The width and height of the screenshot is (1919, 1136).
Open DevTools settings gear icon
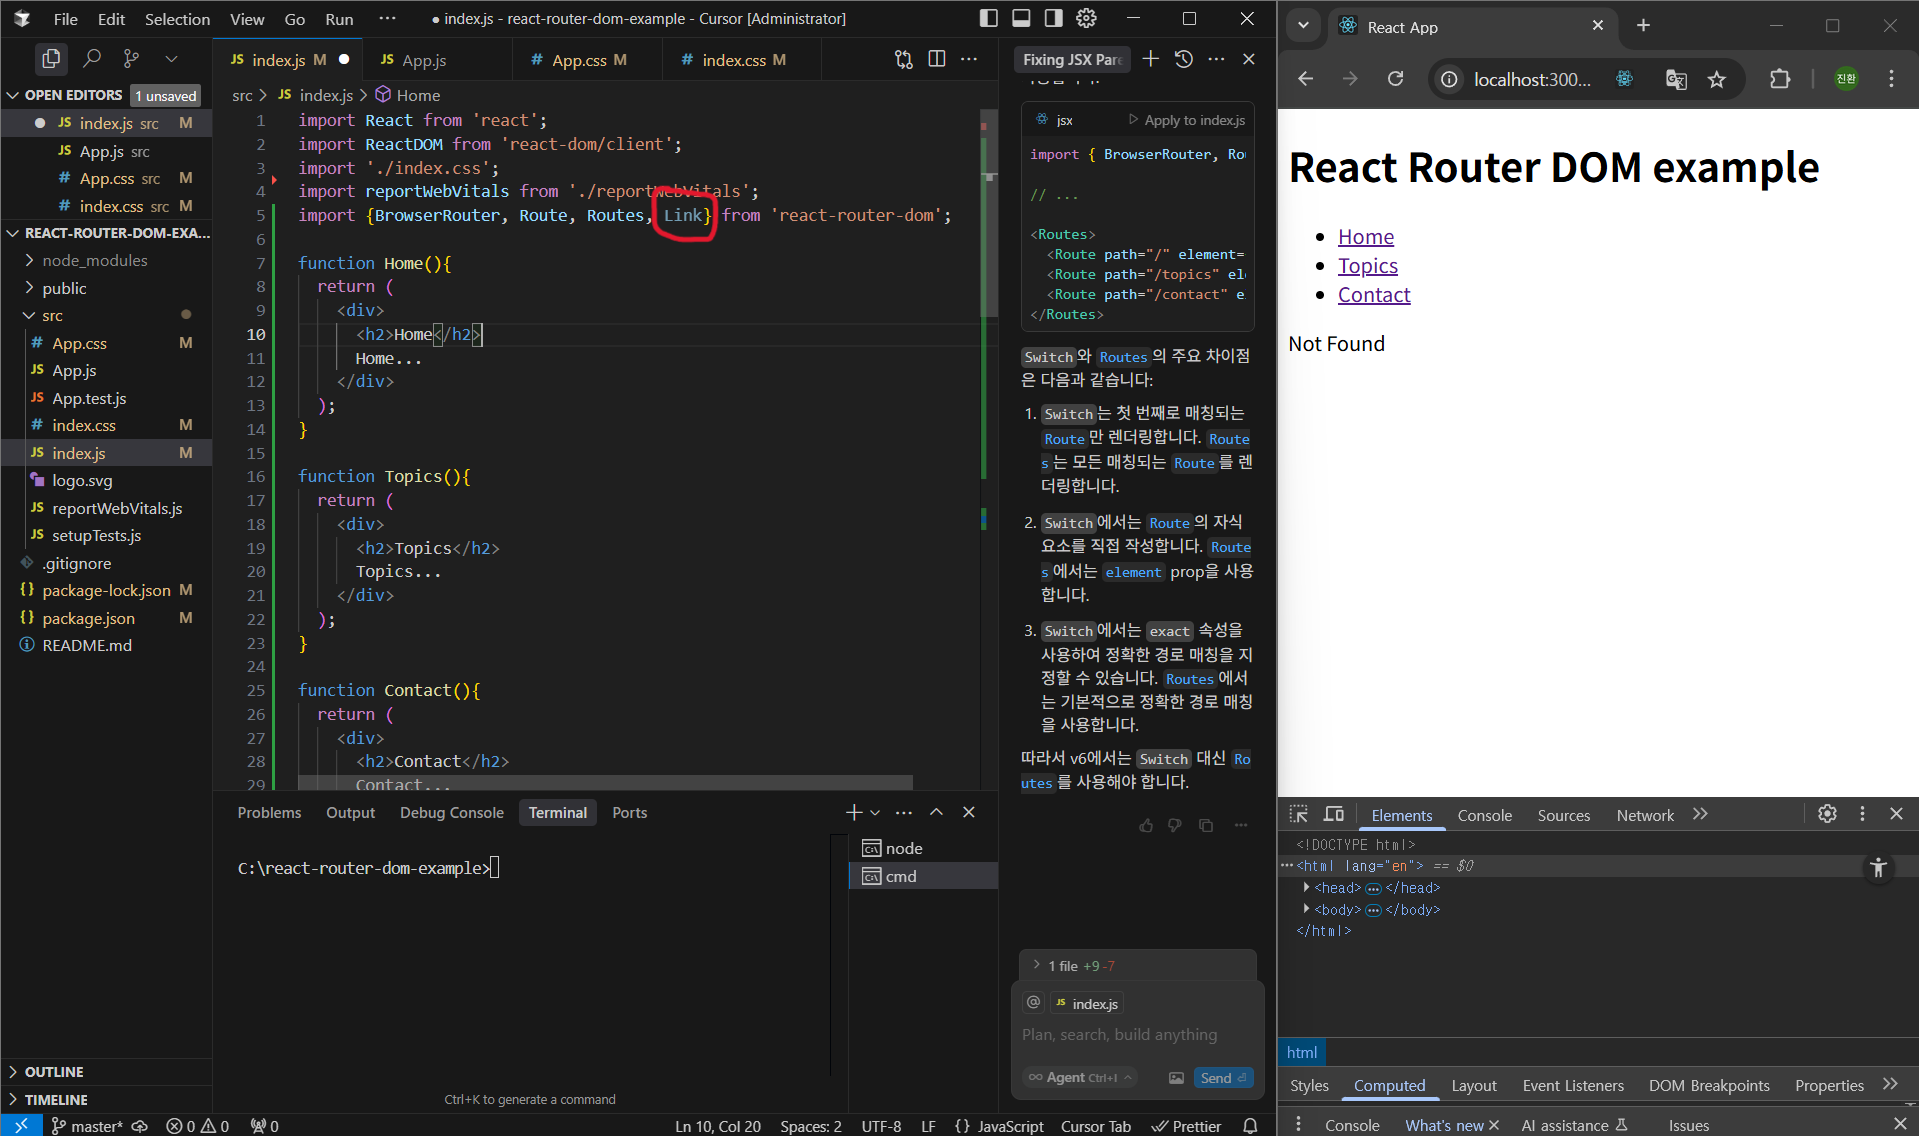click(x=1827, y=814)
